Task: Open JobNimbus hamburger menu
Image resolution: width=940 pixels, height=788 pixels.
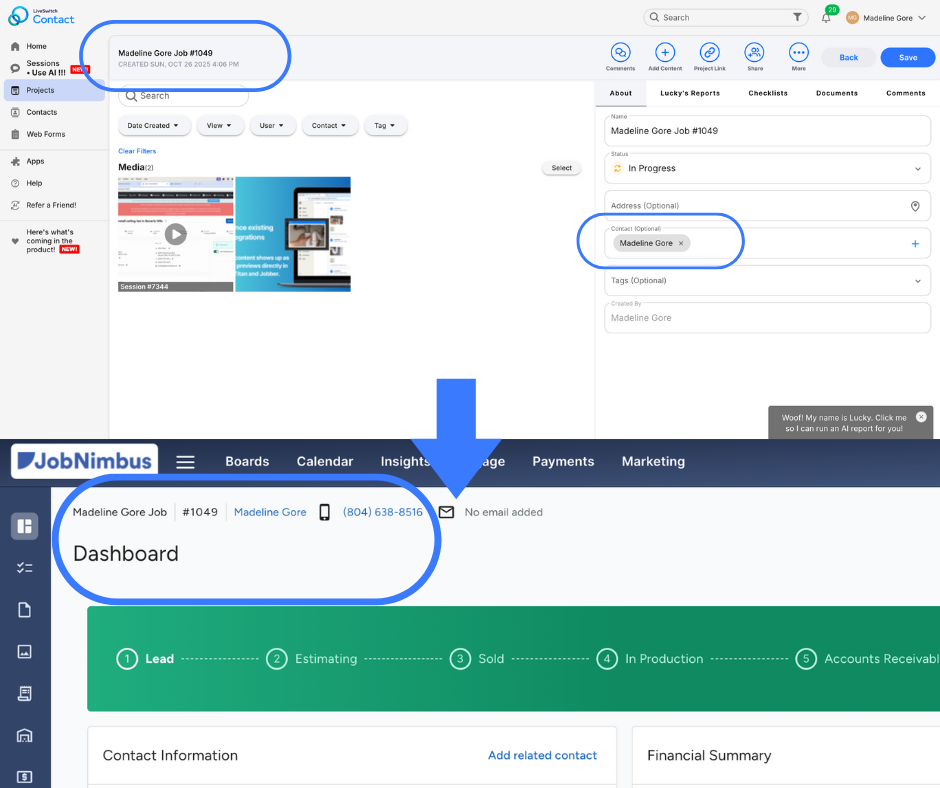Action: [185, 462]
